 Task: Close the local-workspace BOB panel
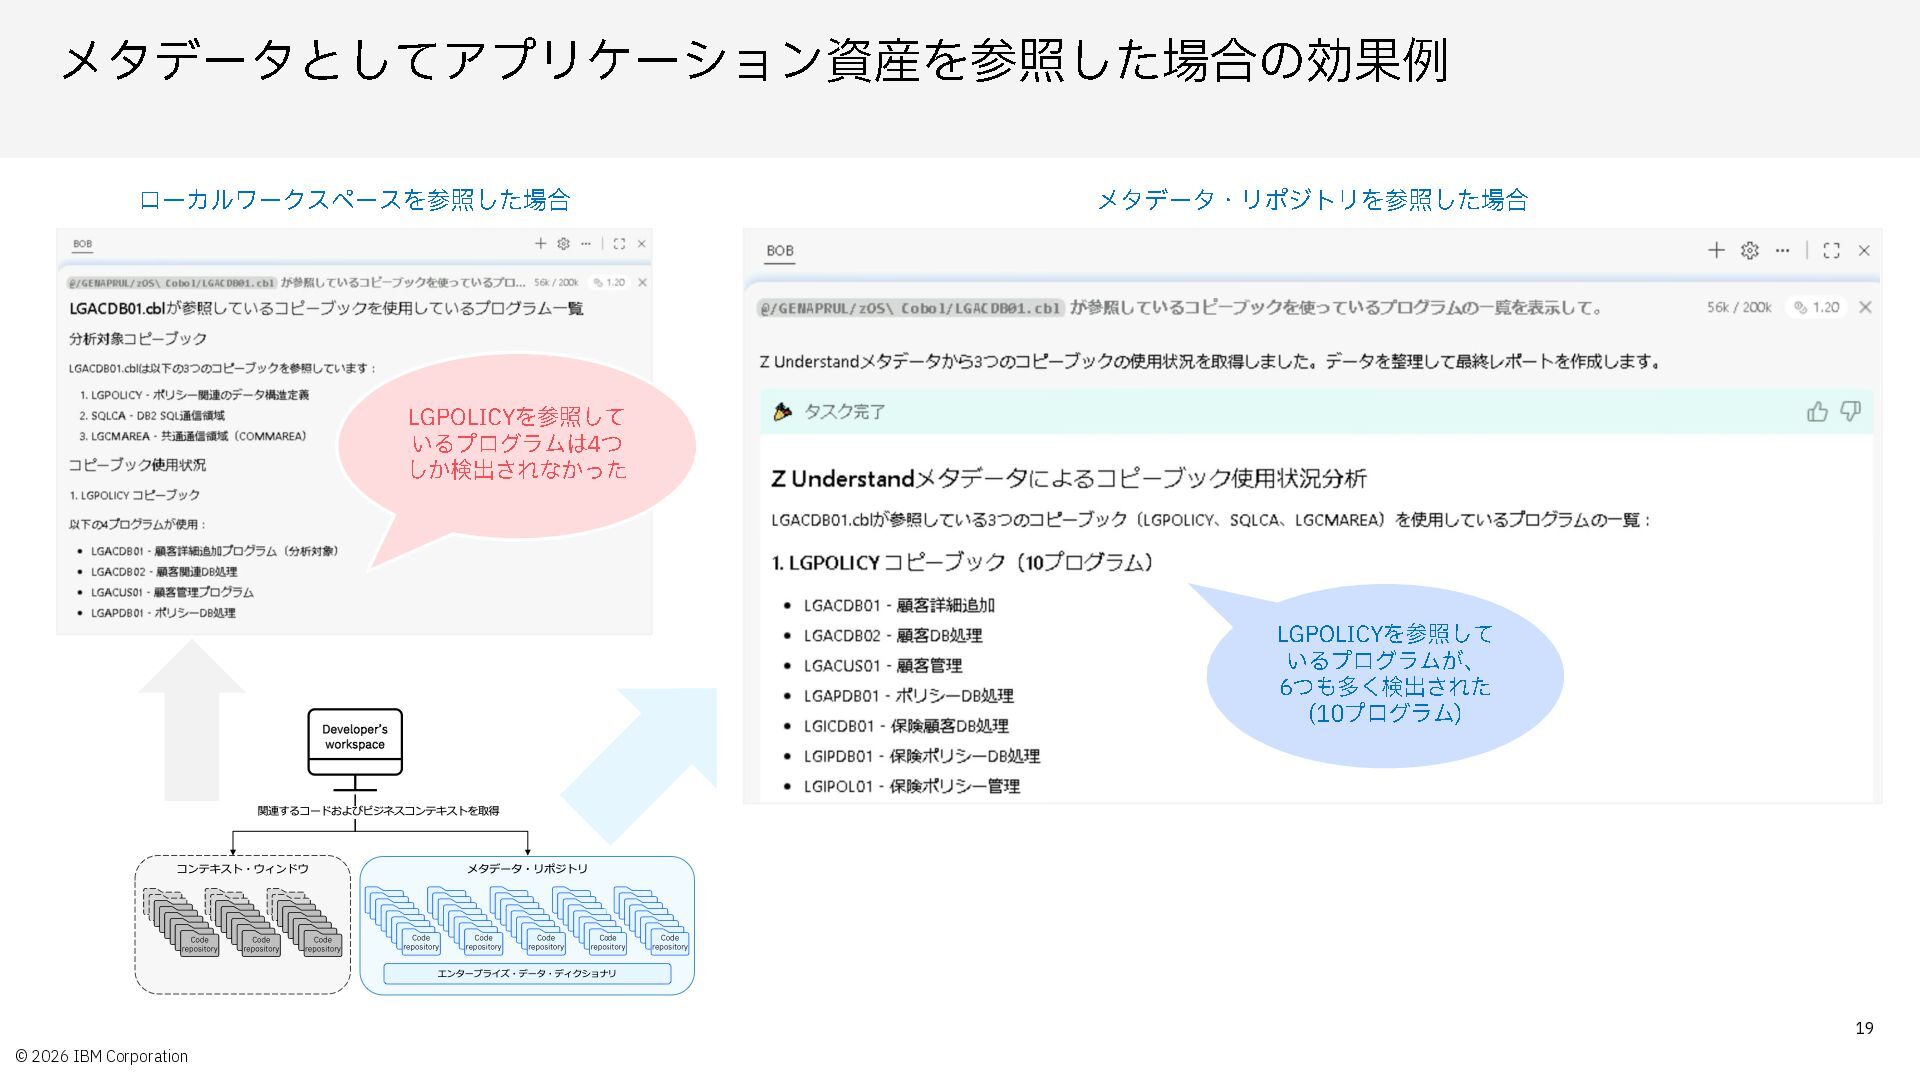(642, 243)
